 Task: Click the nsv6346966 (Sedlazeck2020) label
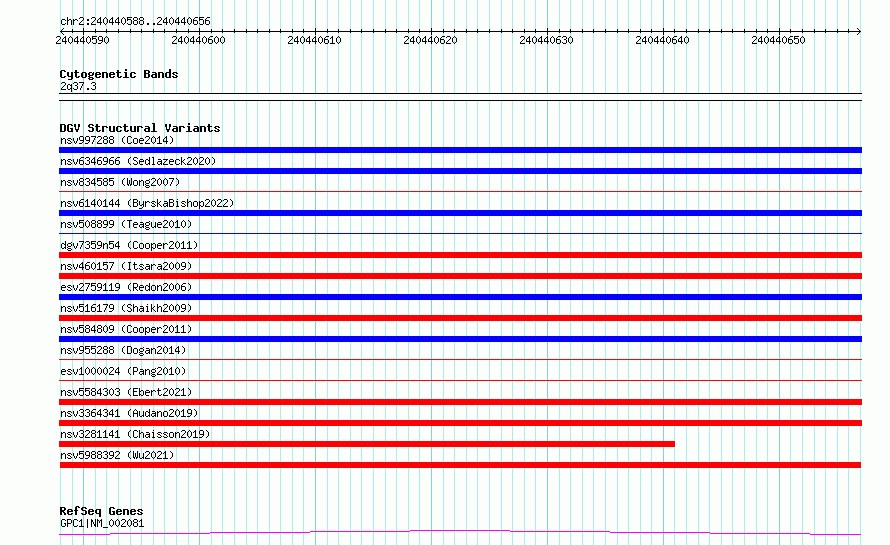138,161
